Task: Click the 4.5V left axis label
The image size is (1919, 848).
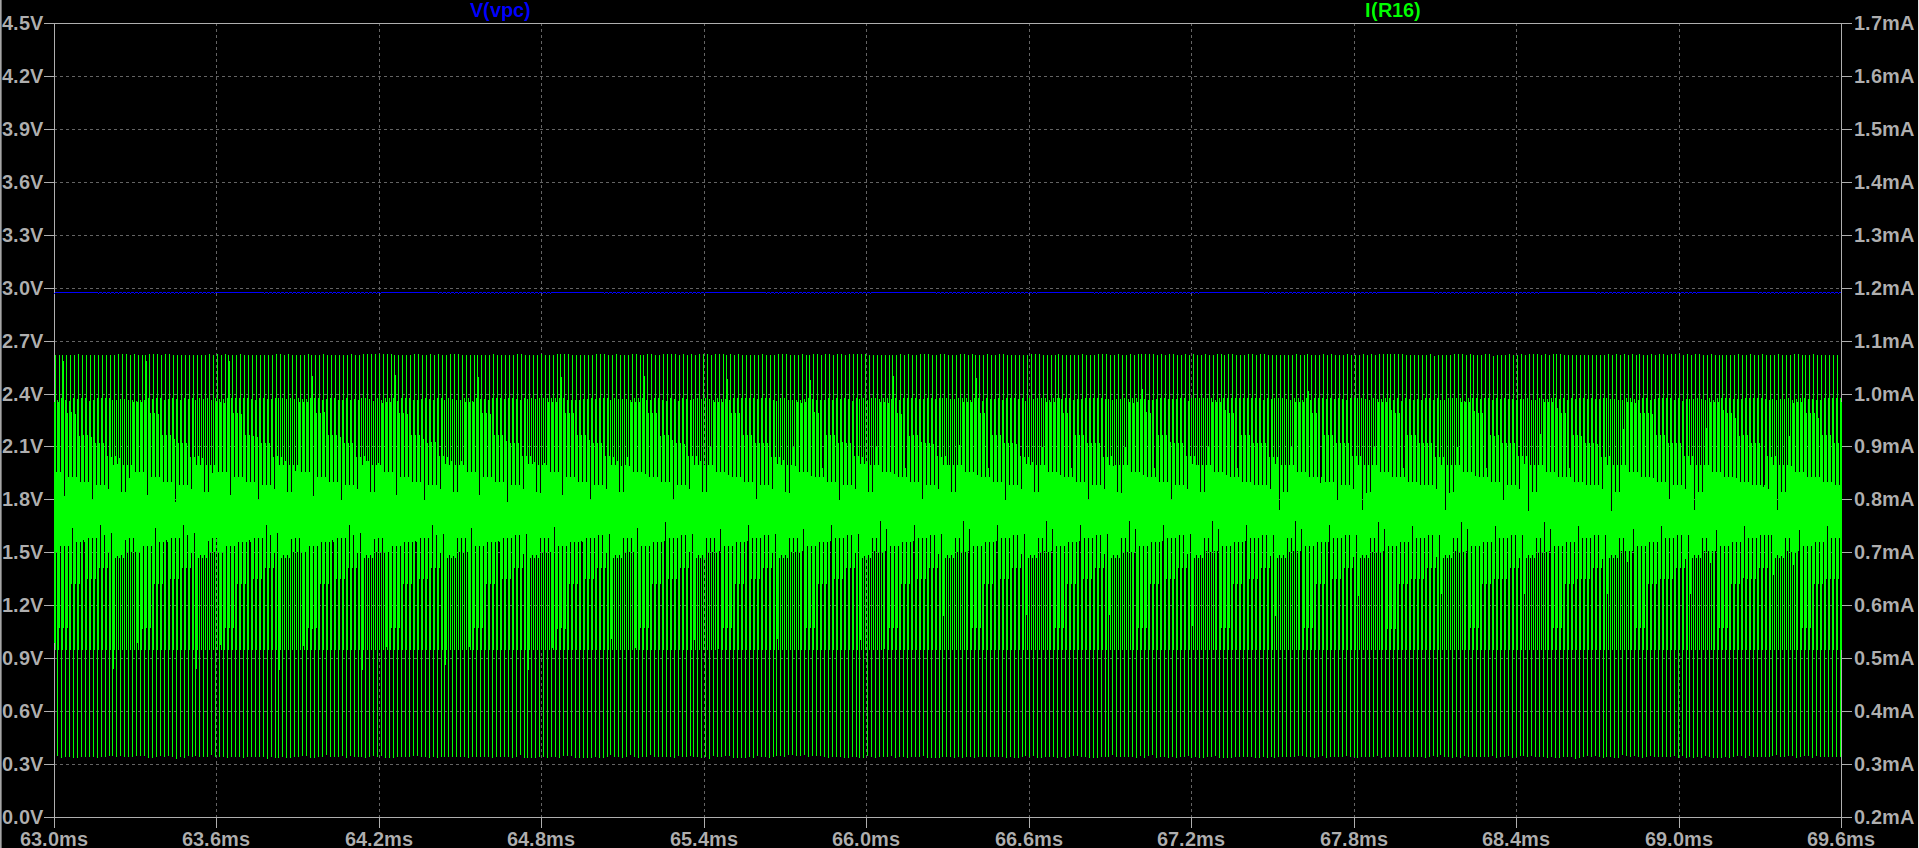Action: 22,23
